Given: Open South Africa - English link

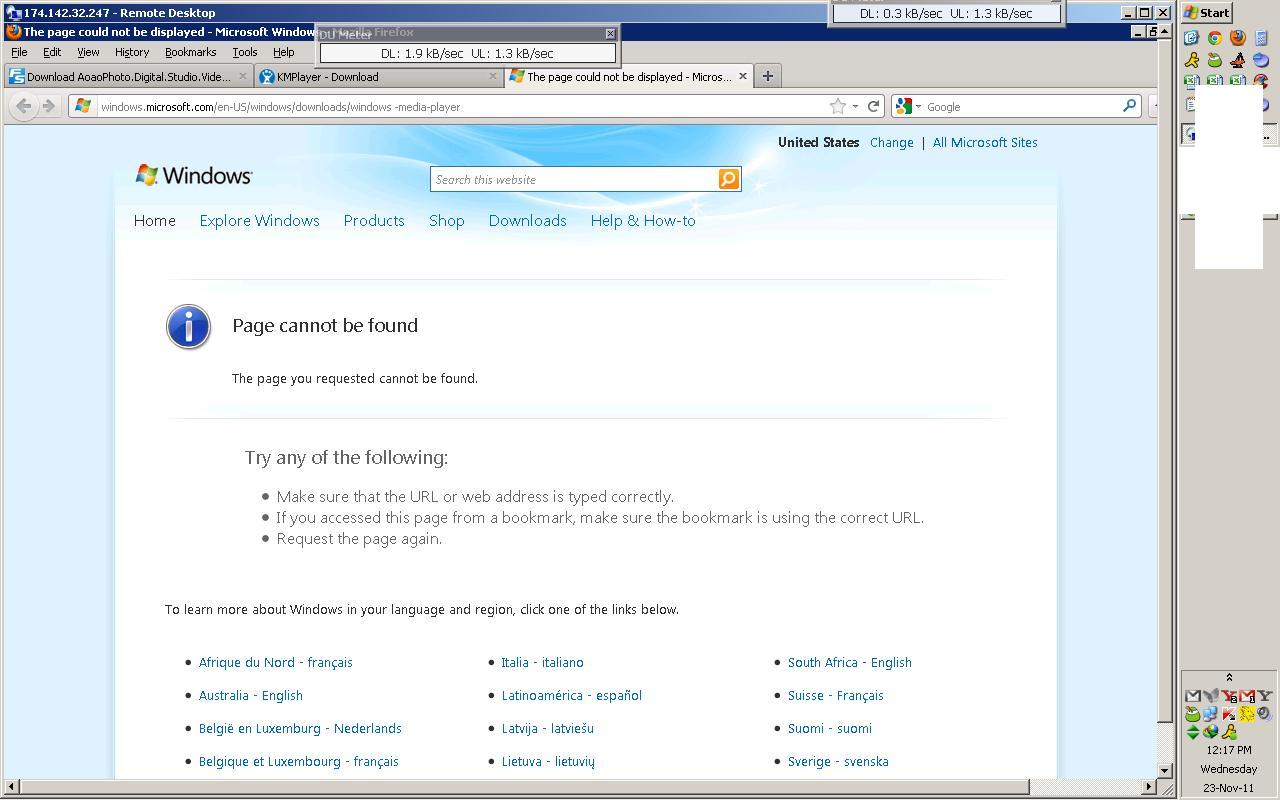Looking at the screenshot, I should [849, 662].
